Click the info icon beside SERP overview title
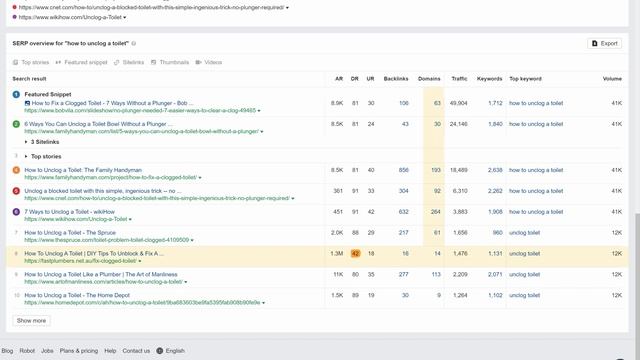This screenshot has width=640, height=360. click(x=133, y=43)
